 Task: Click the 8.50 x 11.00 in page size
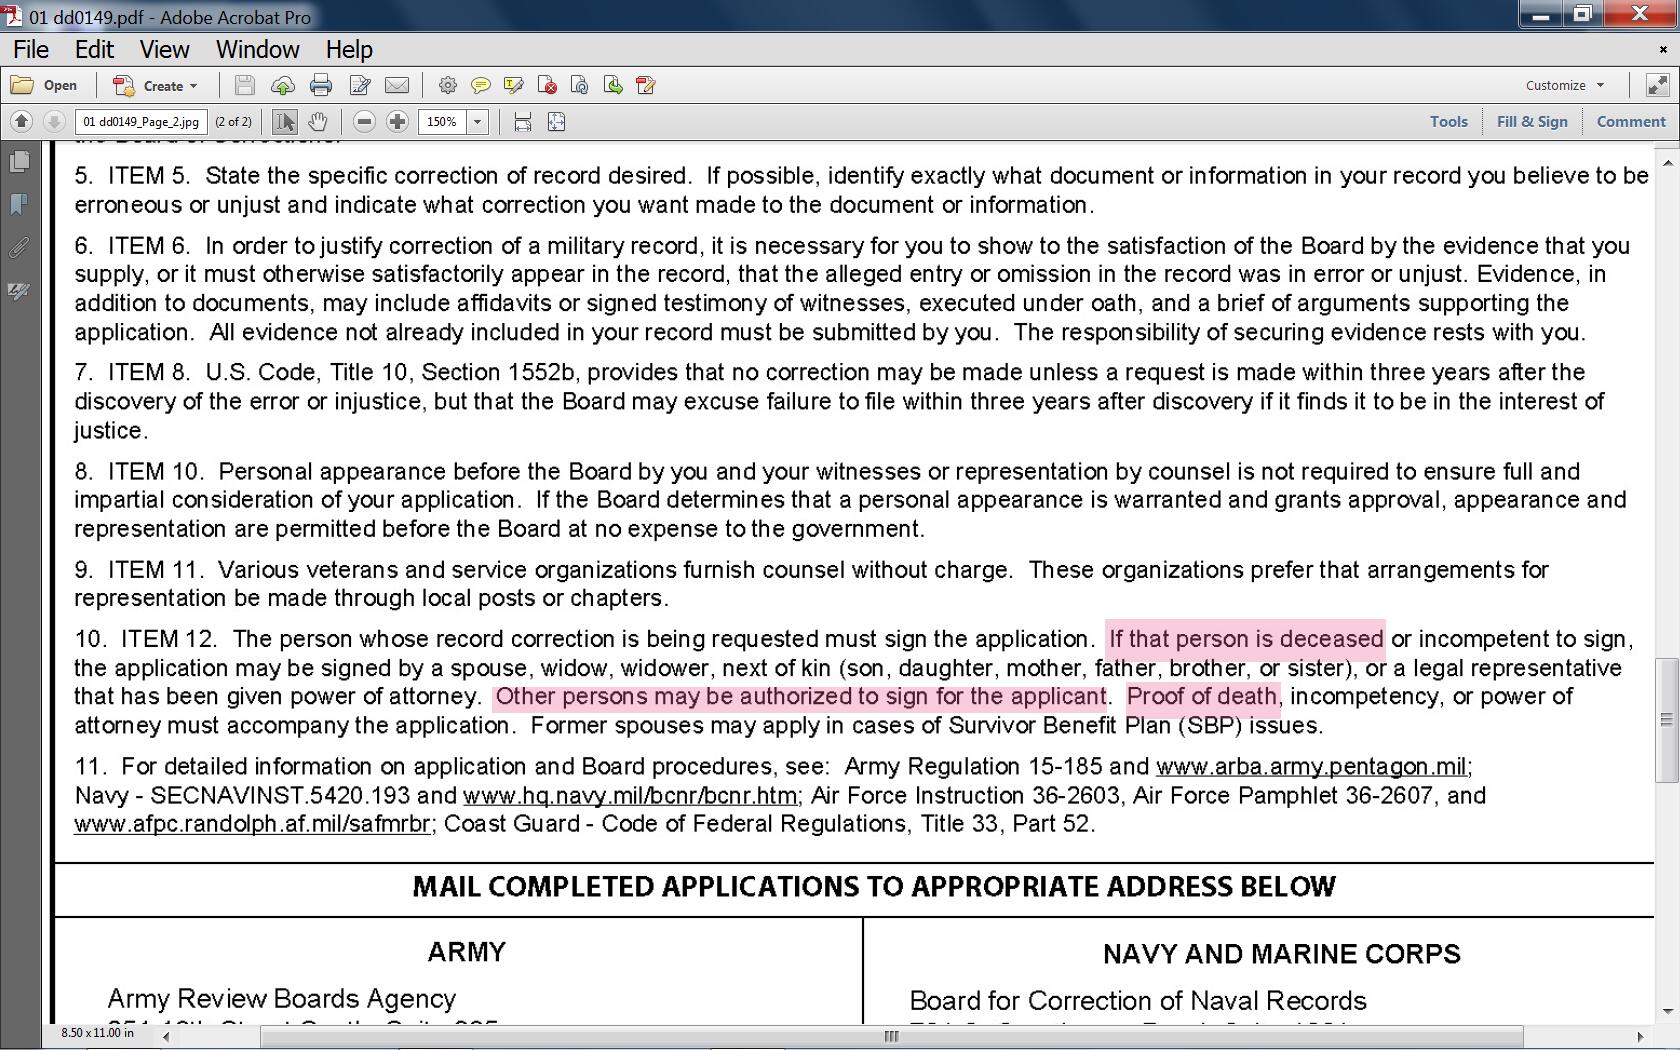tap(97, 1033)
